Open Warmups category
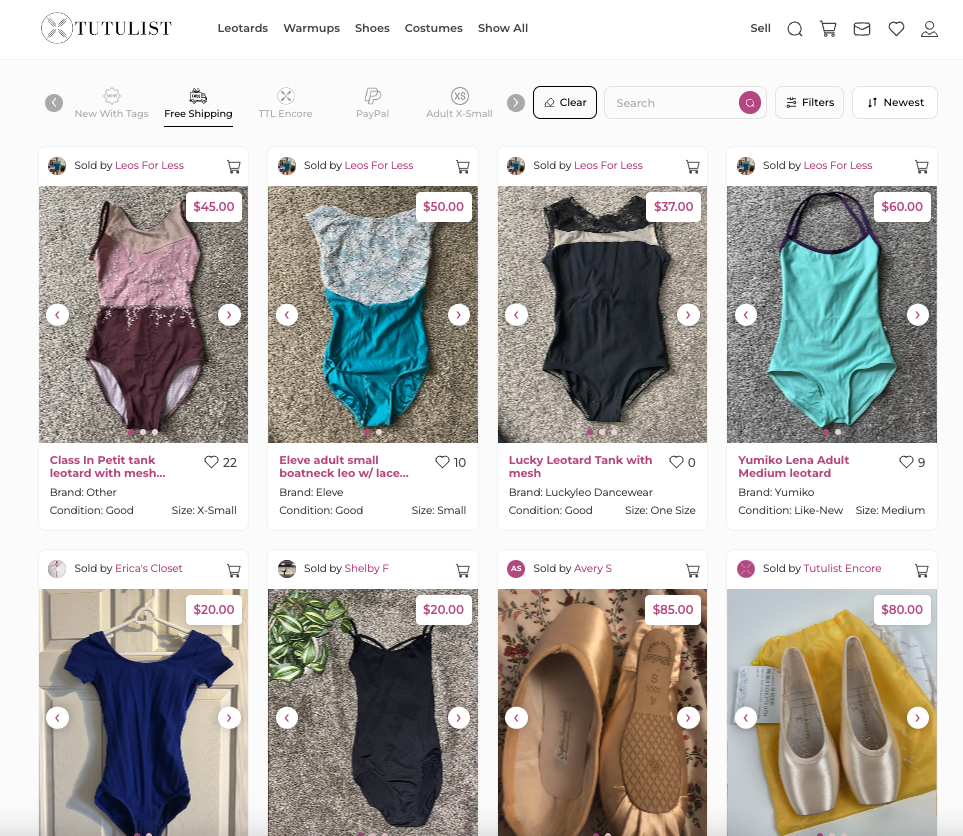963x836 pixels. pos(311,28)
